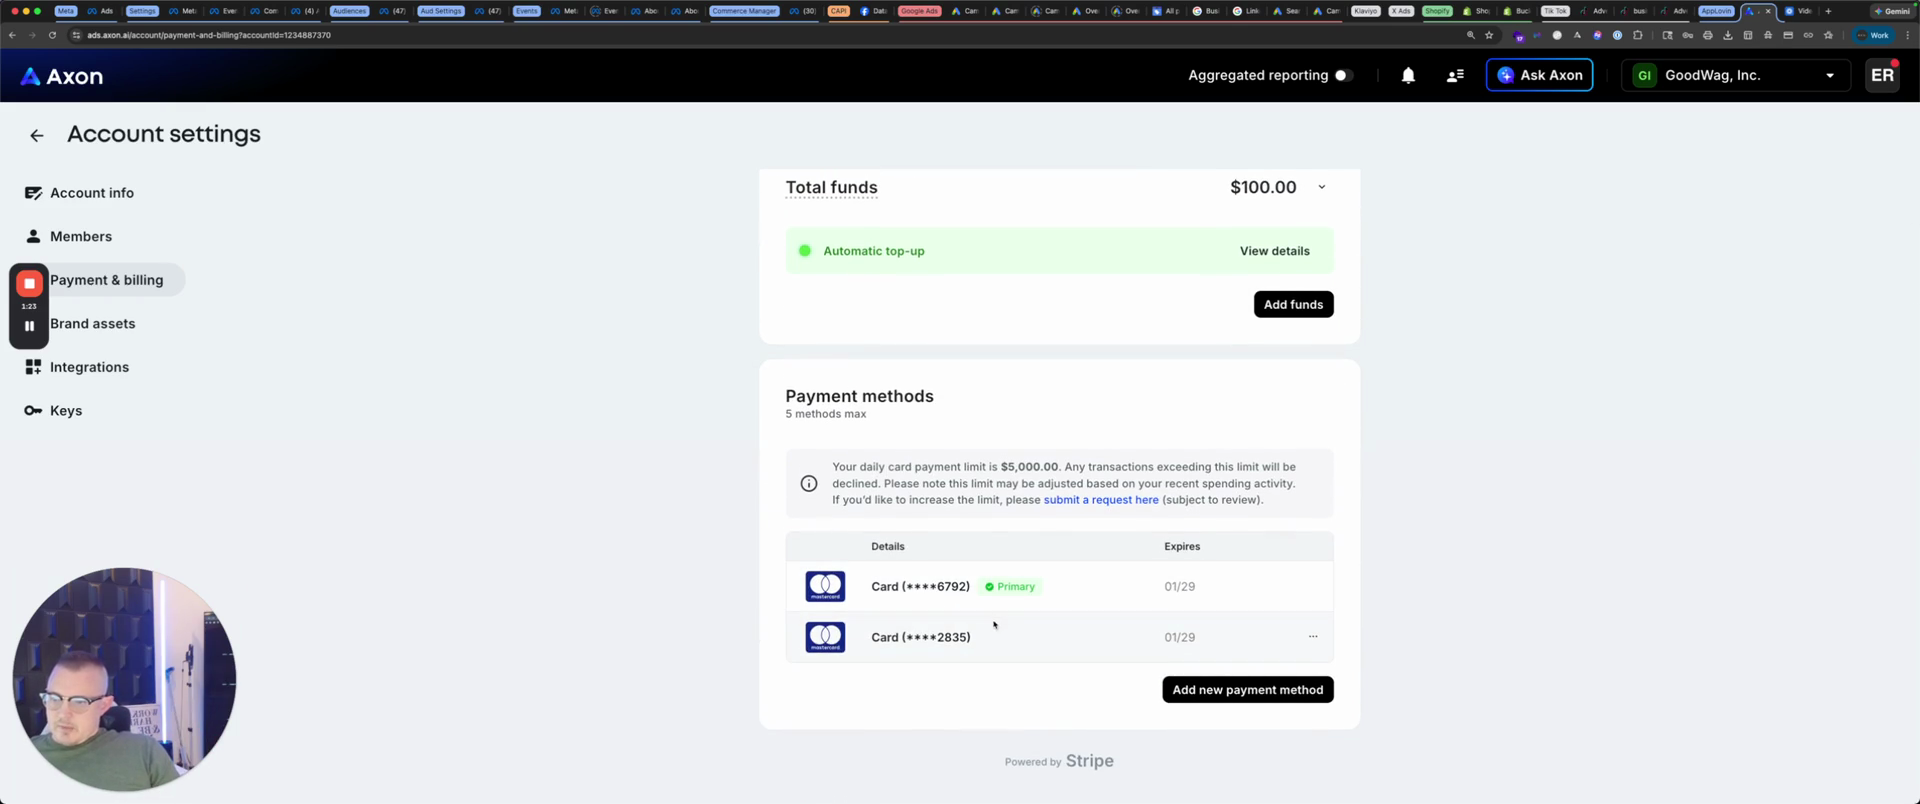The image size is (1920, 804).
Task: Click Add new payment method button
Action: click(1247, 690)
